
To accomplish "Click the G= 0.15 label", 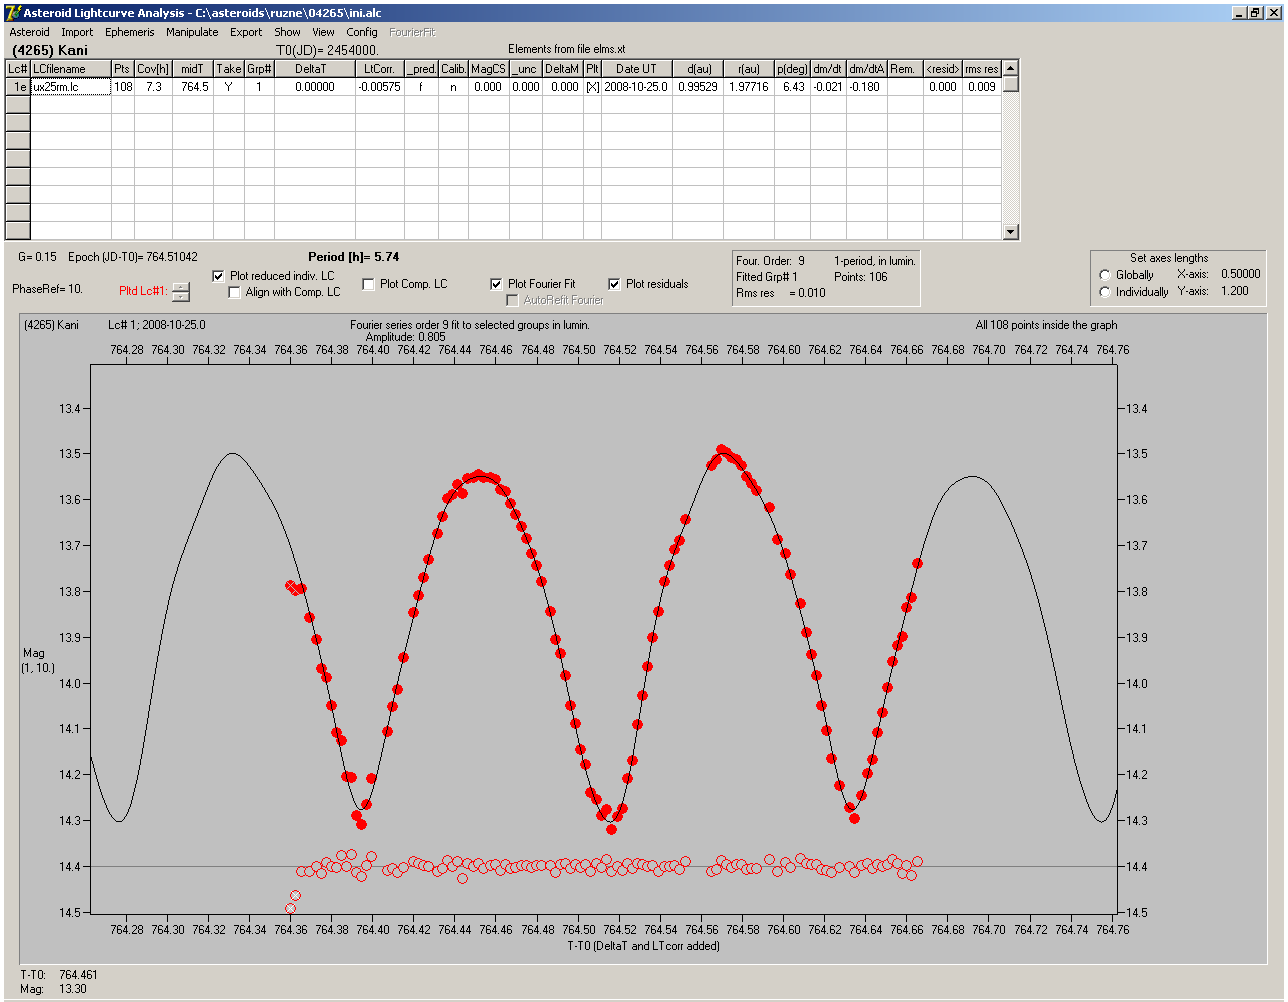I will point(37,257).
